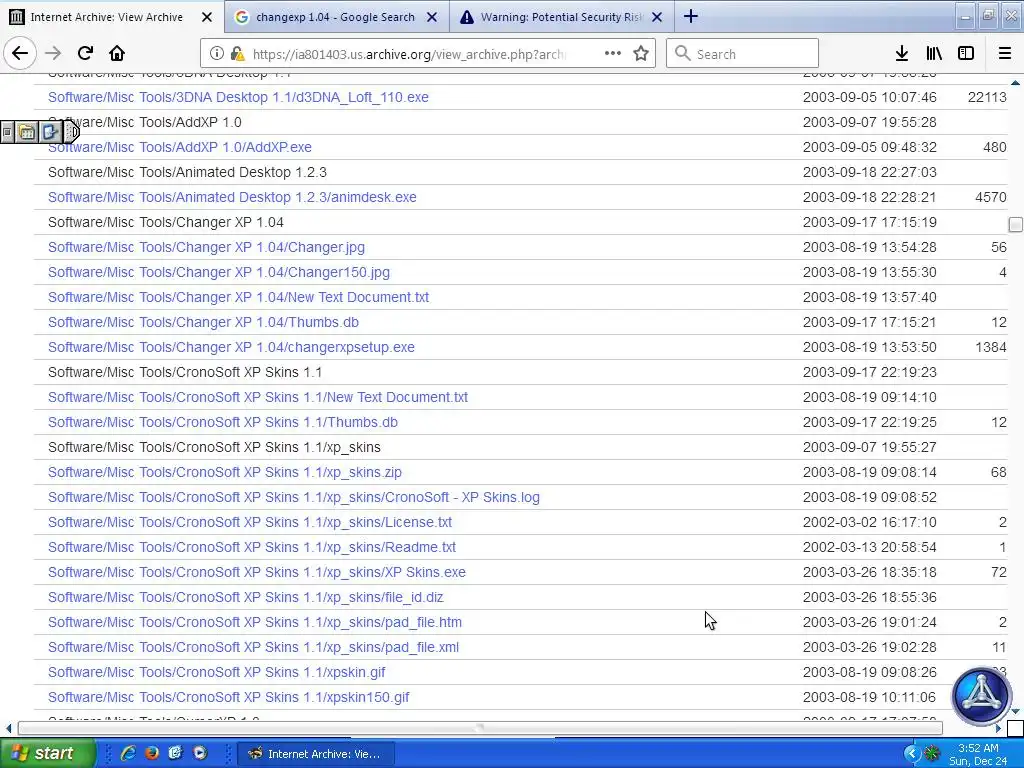Expand hidden system tray icons
The height and width of the screenshot is (768, 1024).
click(912, 754)
